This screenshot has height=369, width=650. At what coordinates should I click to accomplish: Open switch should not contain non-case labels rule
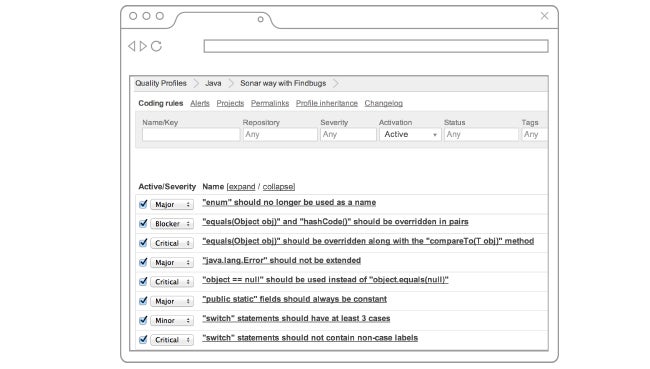(310, 338)
